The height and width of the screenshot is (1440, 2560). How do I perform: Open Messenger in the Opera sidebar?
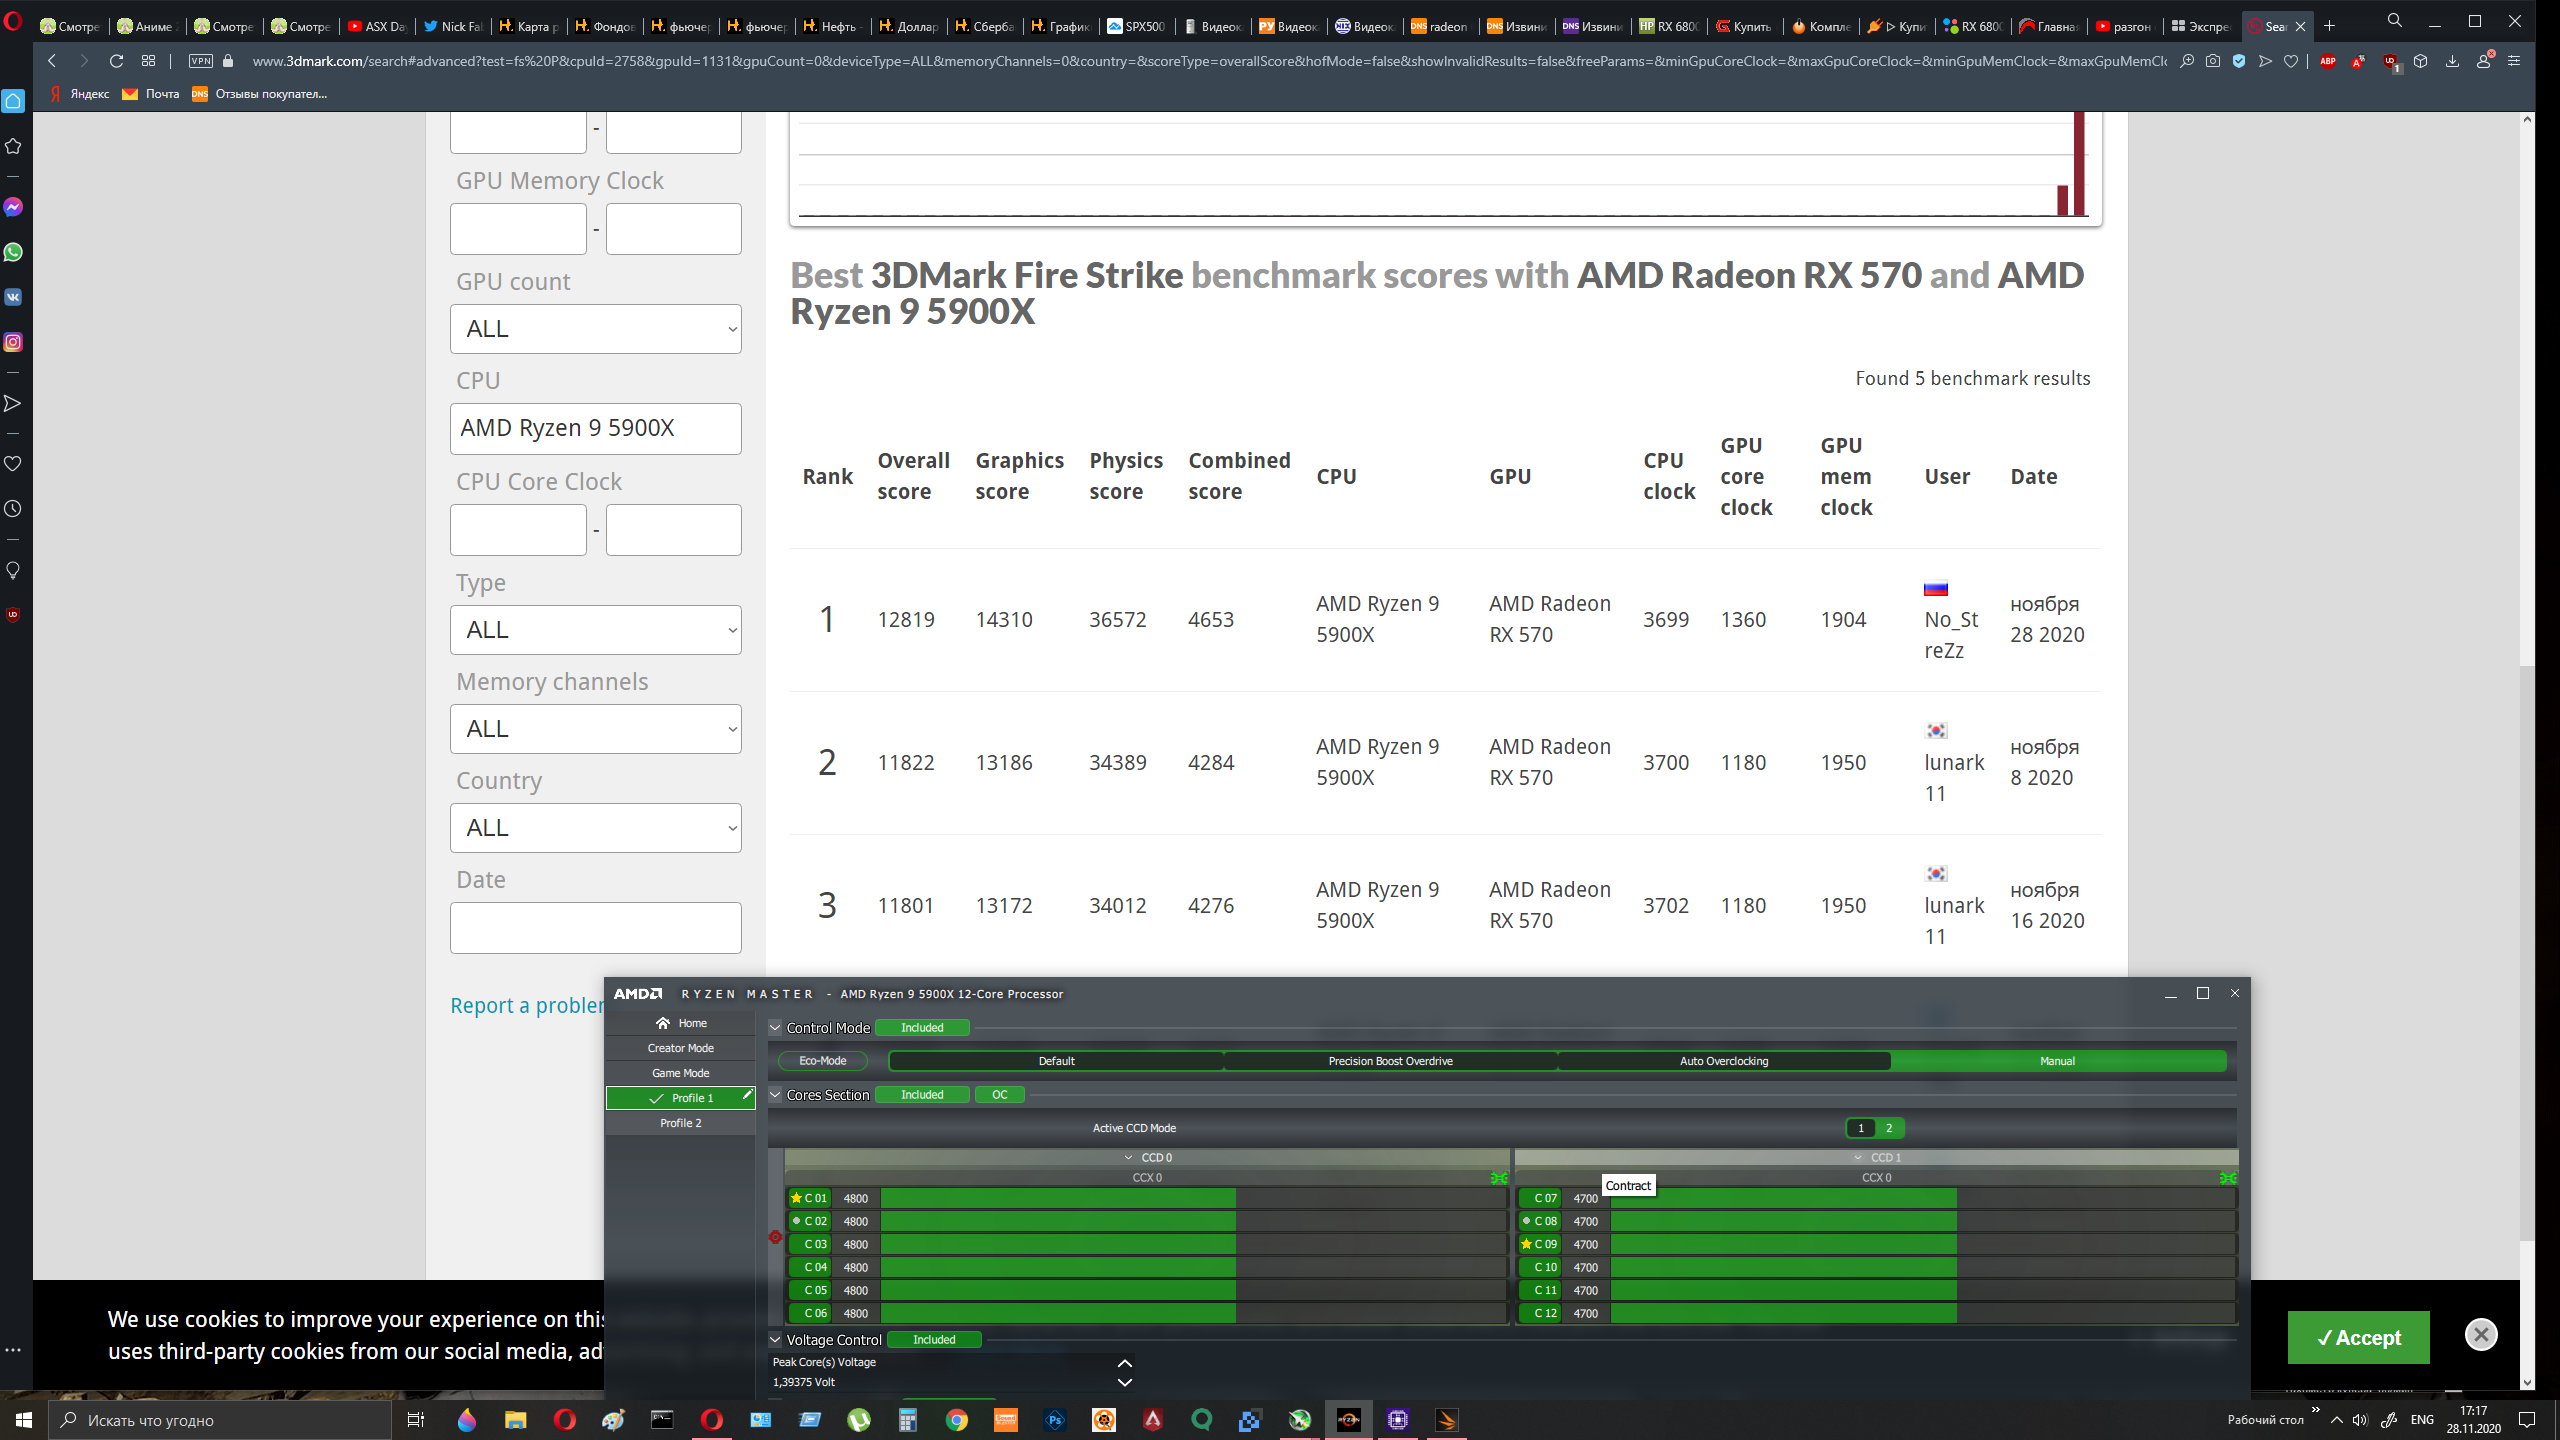click(x=13, y=207)
